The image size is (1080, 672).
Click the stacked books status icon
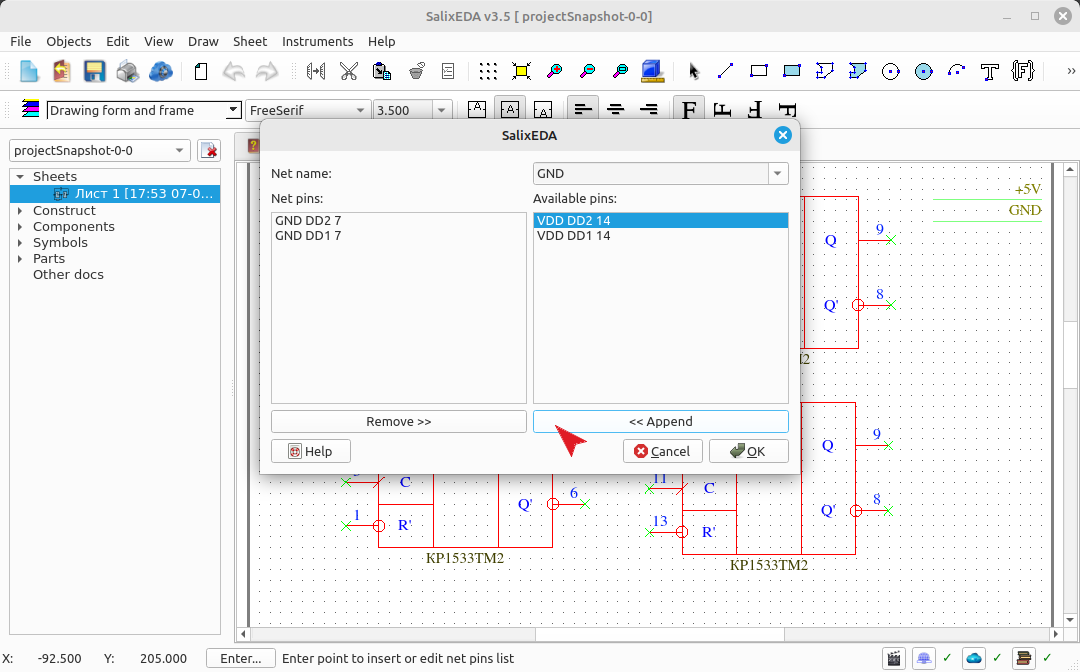1024,658
